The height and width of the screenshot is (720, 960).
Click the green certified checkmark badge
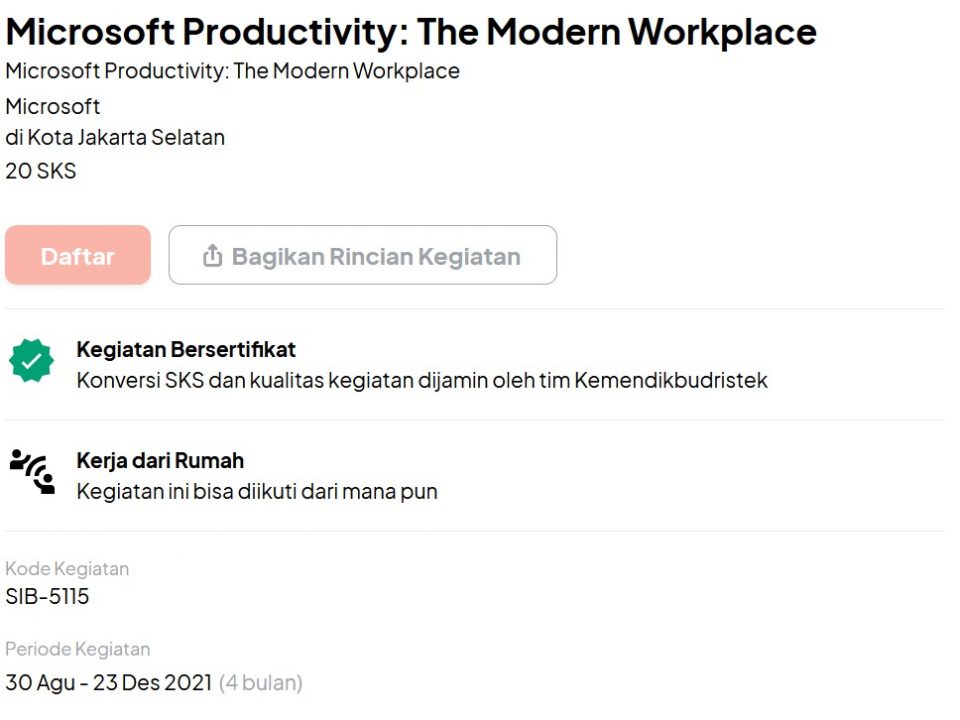(31, 361)
